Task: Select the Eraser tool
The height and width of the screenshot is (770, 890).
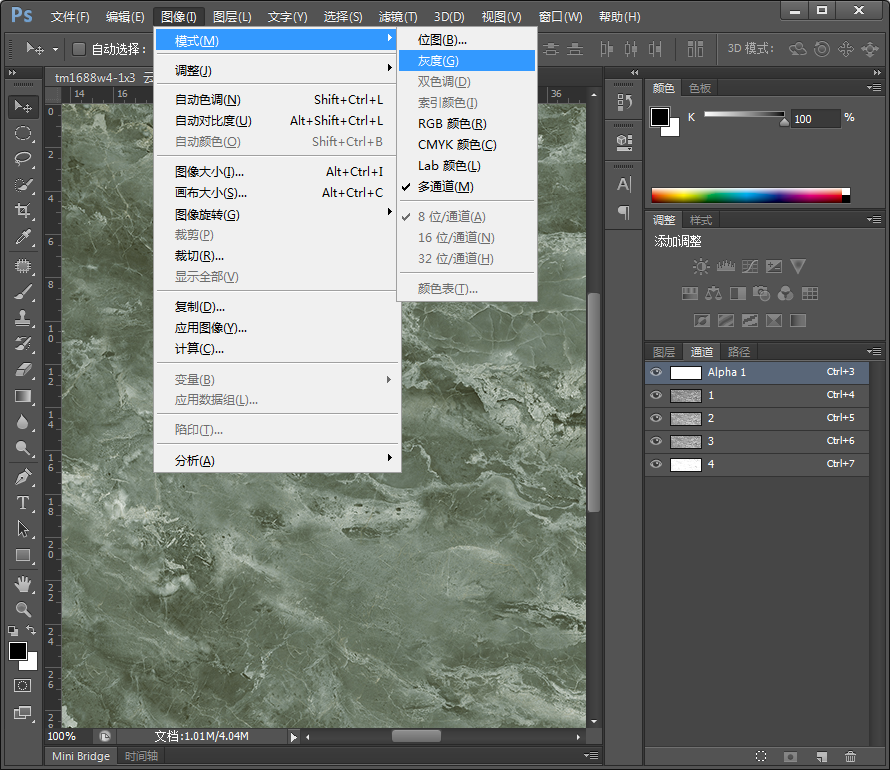Action: (x=23, y=370)
